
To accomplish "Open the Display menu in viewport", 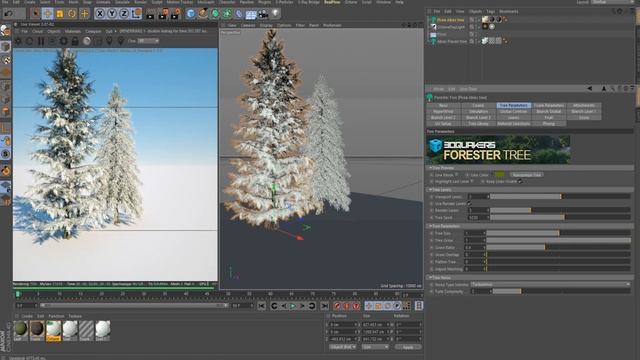I will pos(266,25).
